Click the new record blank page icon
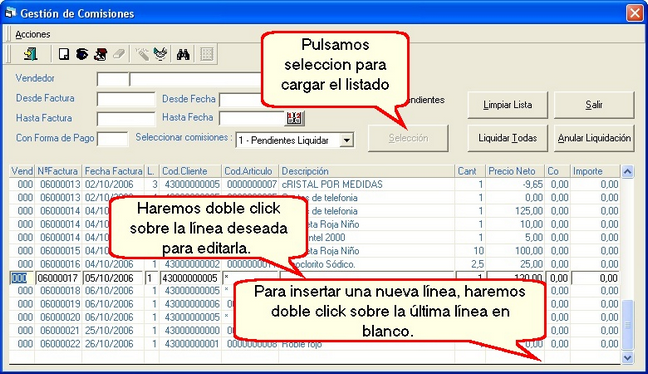 tap(64, 54)
